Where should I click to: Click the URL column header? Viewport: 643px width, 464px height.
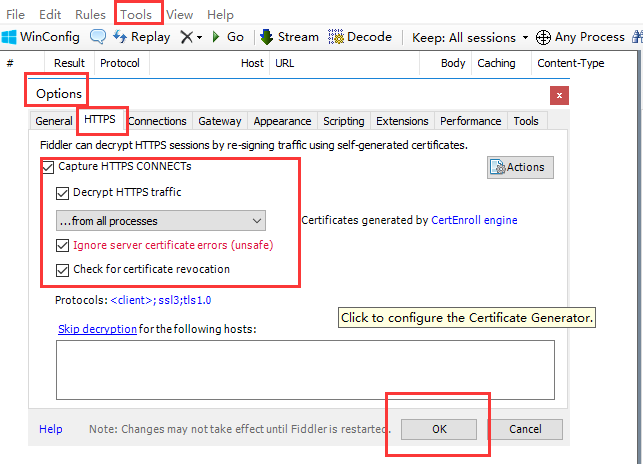click(344, 63)
